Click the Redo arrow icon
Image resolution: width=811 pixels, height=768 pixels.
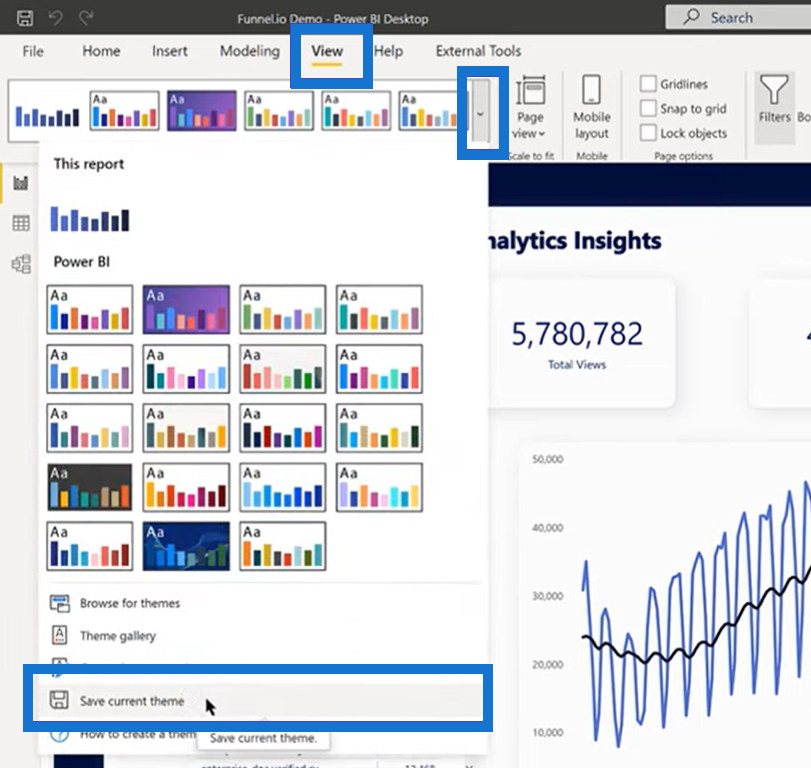pyautogui.click(x=86, y=18)
